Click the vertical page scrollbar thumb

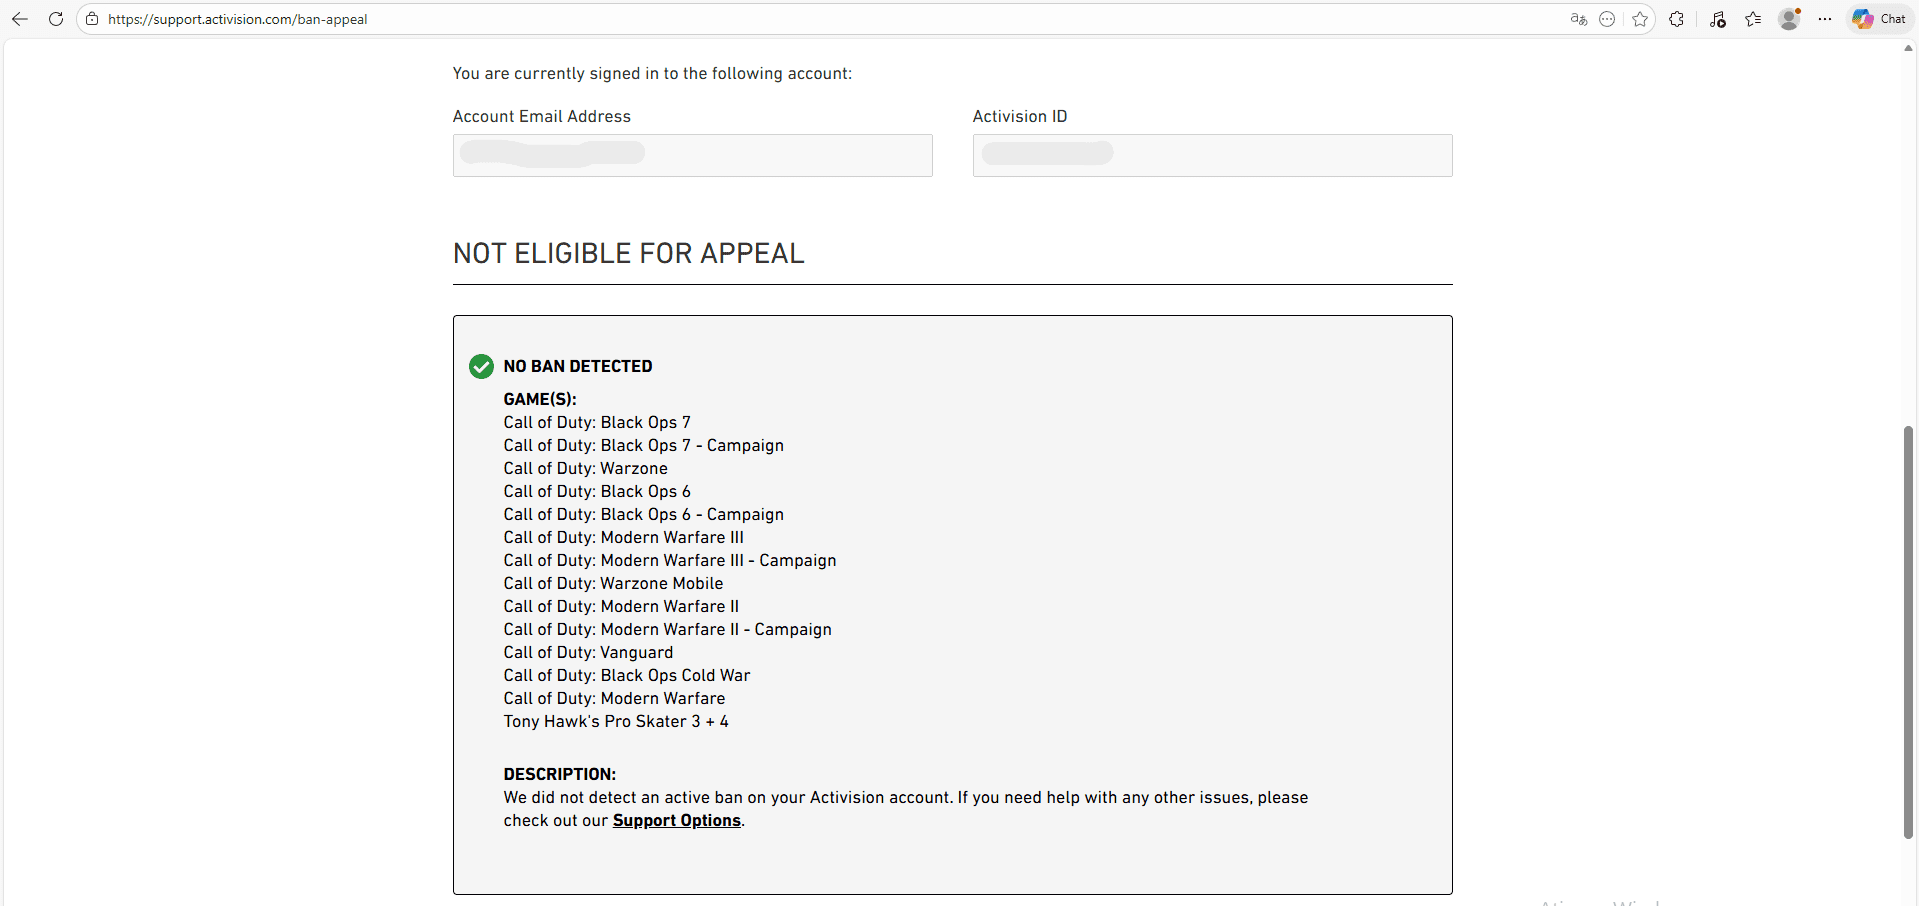pyautogui.click(x=1908, y=630)
